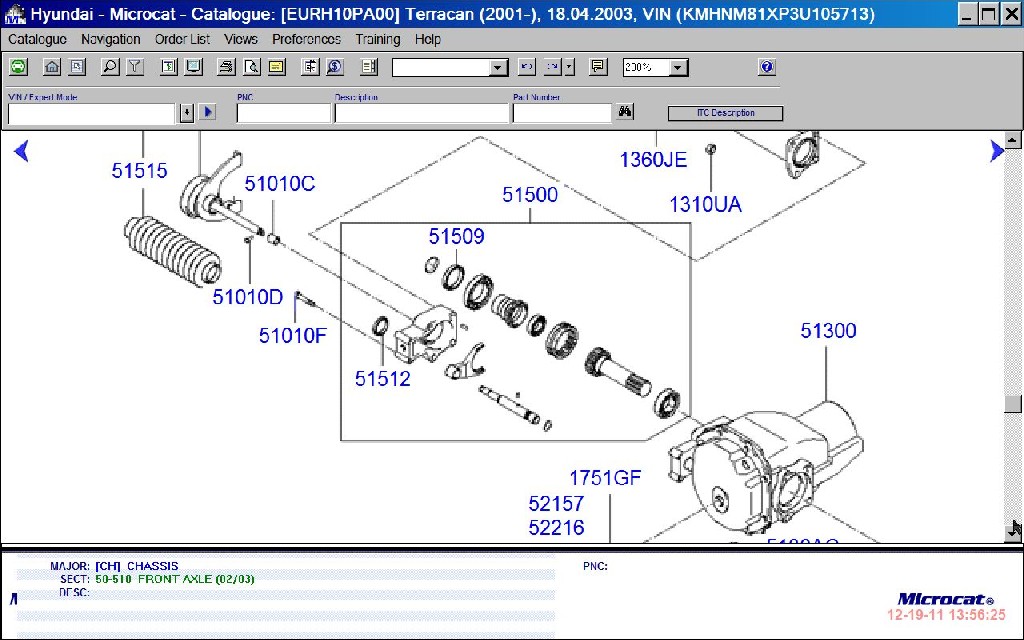1024x640 pixels.
Task: Click the scrollbar up arrow of the diagram
Action: [x=1012, y=139]
